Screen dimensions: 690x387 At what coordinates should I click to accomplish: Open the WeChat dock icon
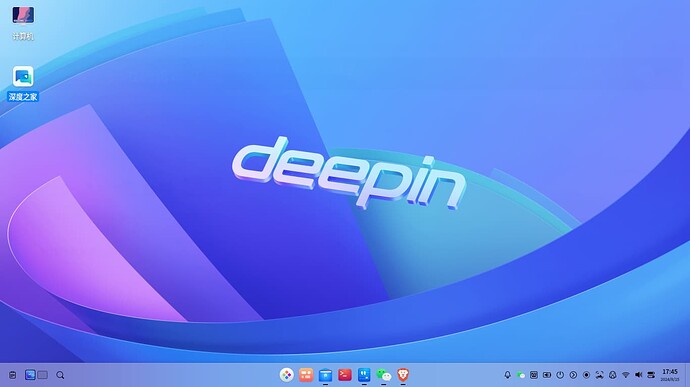tap(384, 375)
